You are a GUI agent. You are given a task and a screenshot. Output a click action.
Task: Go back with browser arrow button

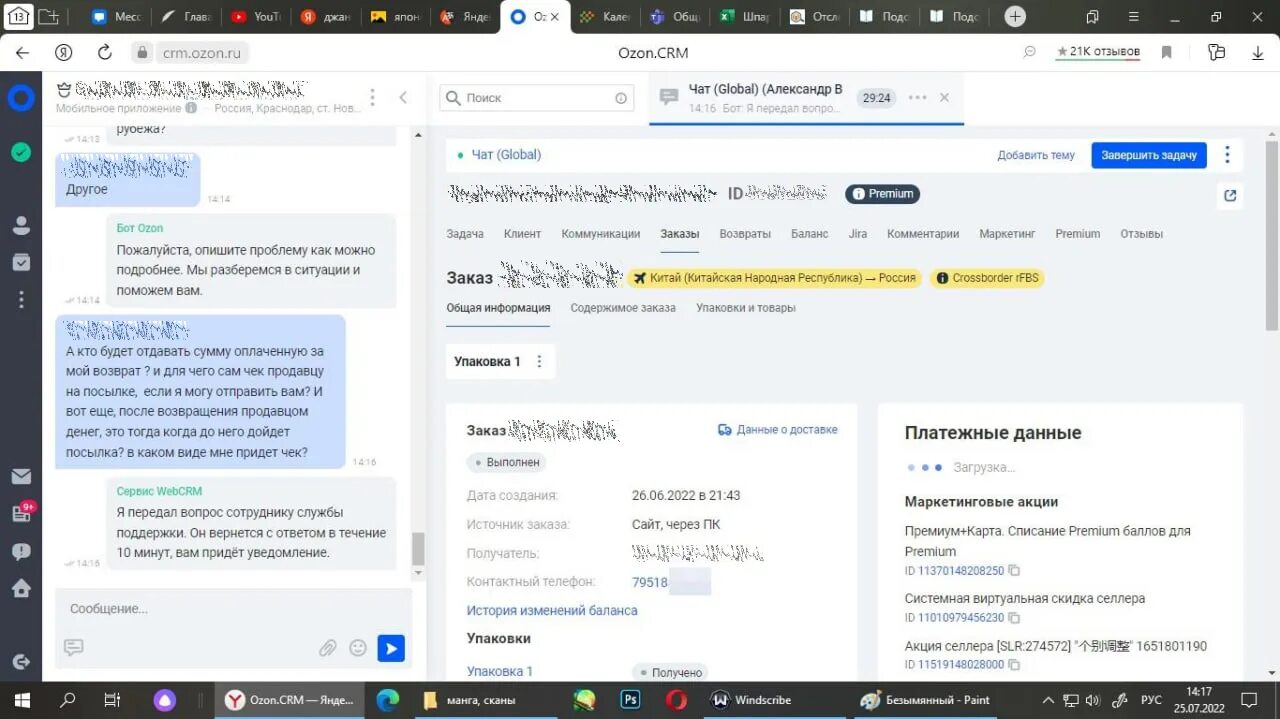coord(22,53)
